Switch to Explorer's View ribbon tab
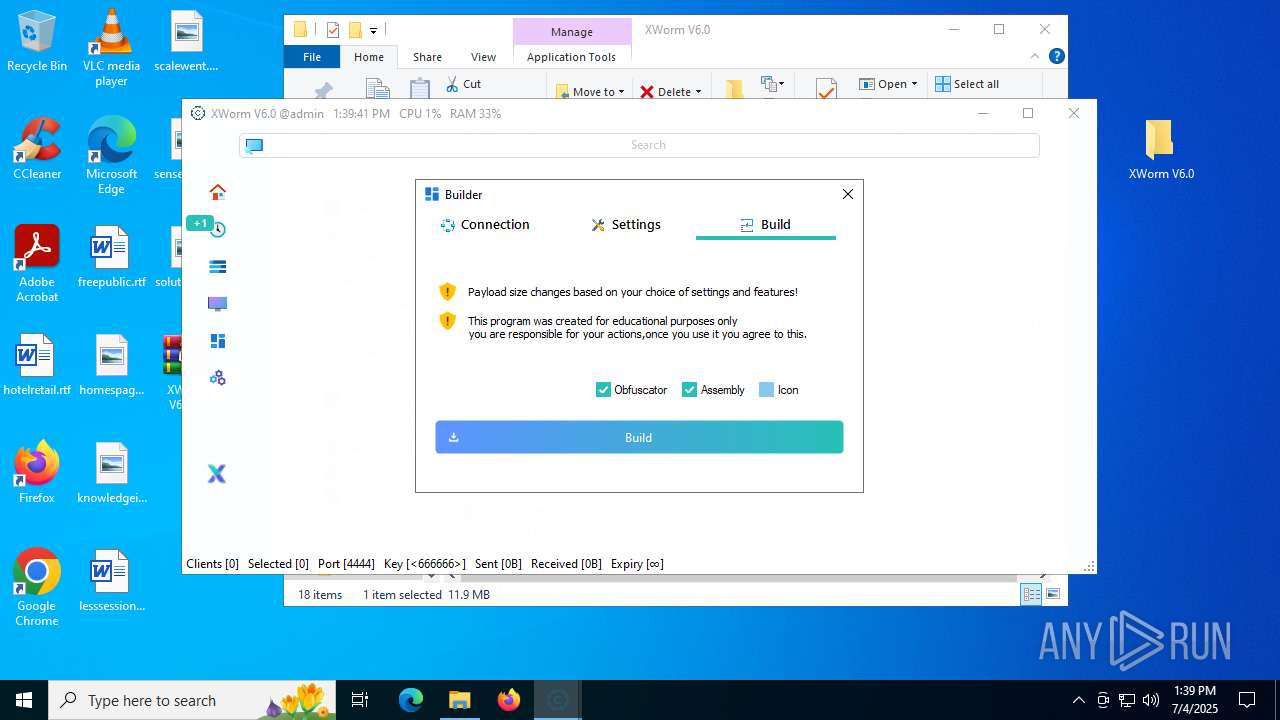 (483, 57)
